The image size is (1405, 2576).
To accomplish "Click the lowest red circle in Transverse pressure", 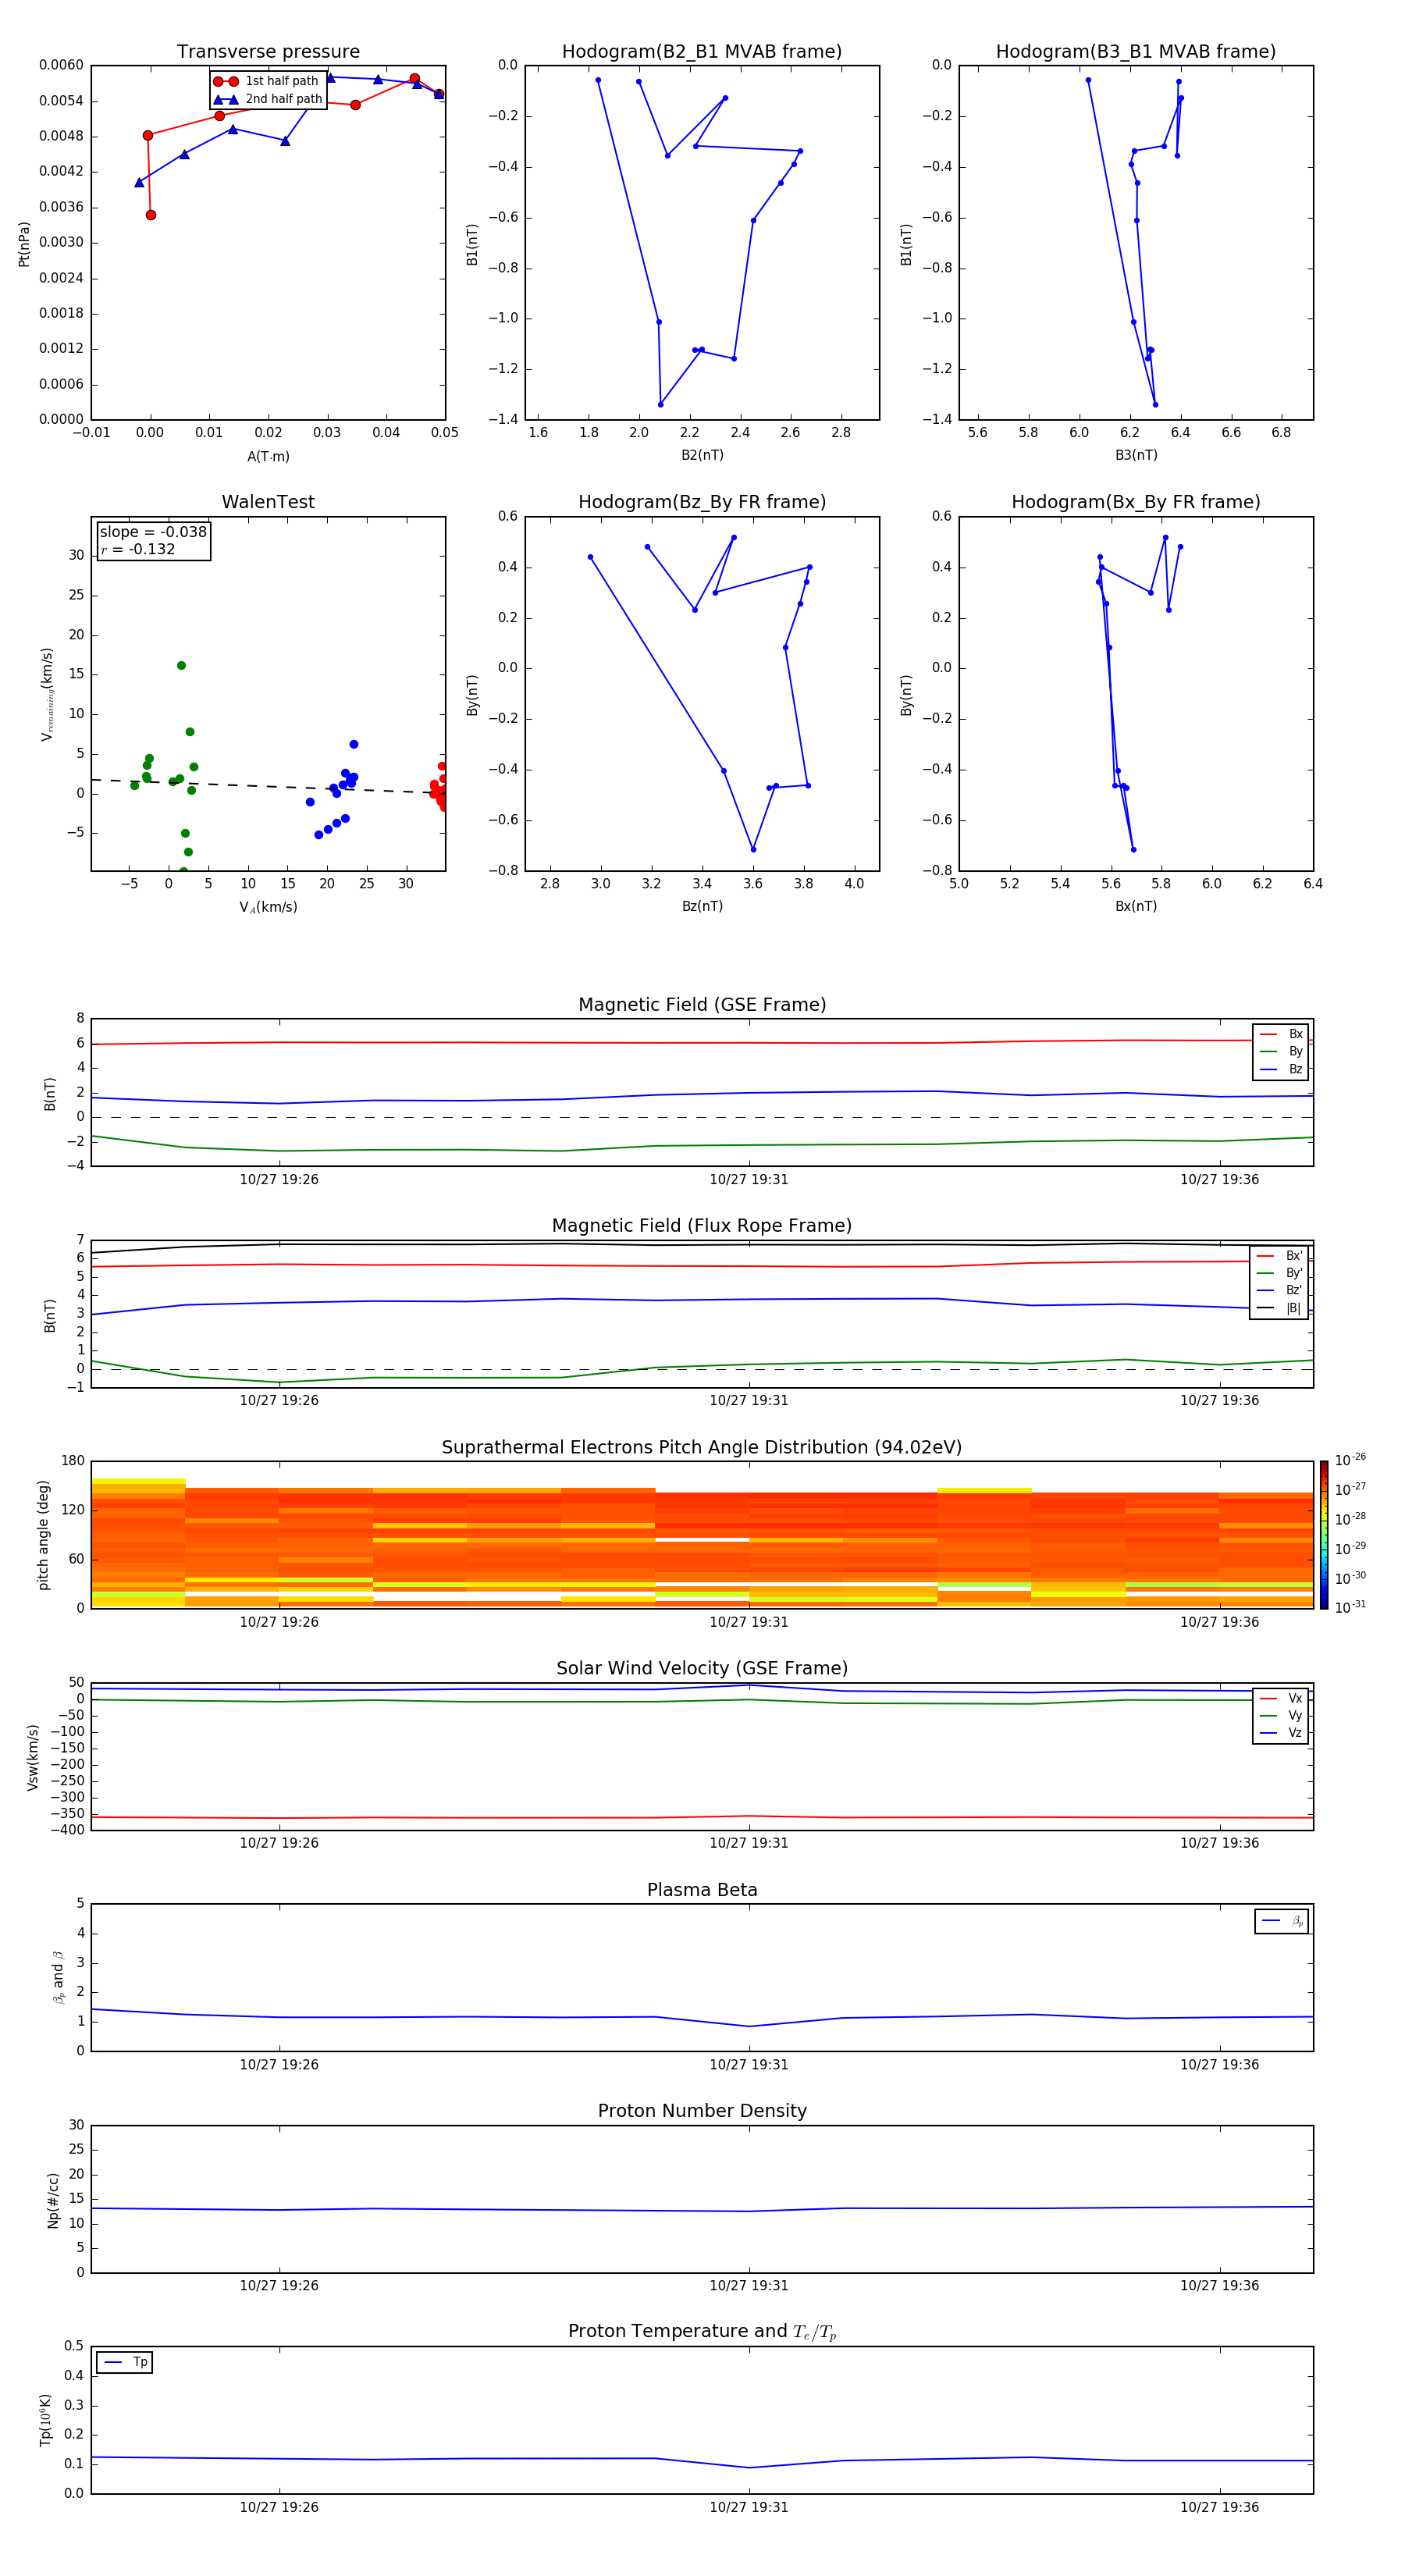I will (151, 215).
